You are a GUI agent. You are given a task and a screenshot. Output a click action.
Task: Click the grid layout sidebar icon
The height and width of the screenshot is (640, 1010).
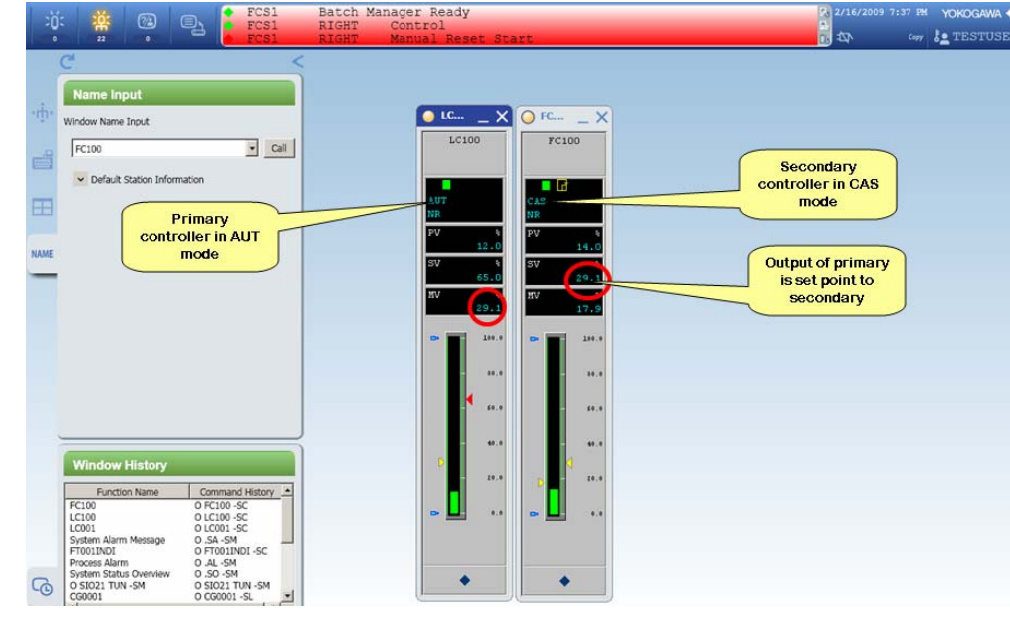[42, 208]
